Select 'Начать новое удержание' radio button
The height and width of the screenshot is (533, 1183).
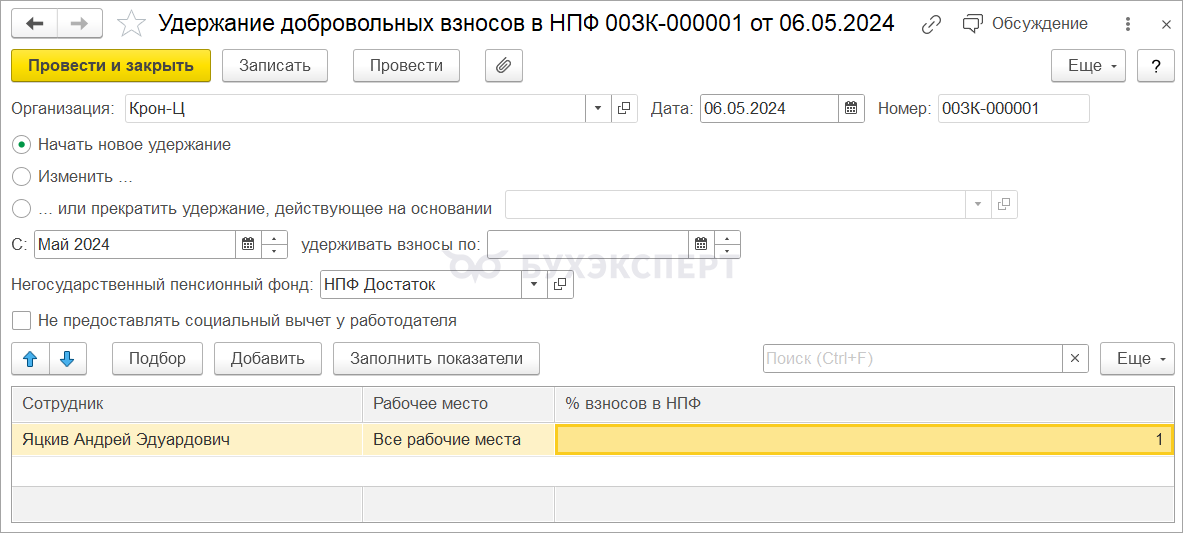[22, 145]
